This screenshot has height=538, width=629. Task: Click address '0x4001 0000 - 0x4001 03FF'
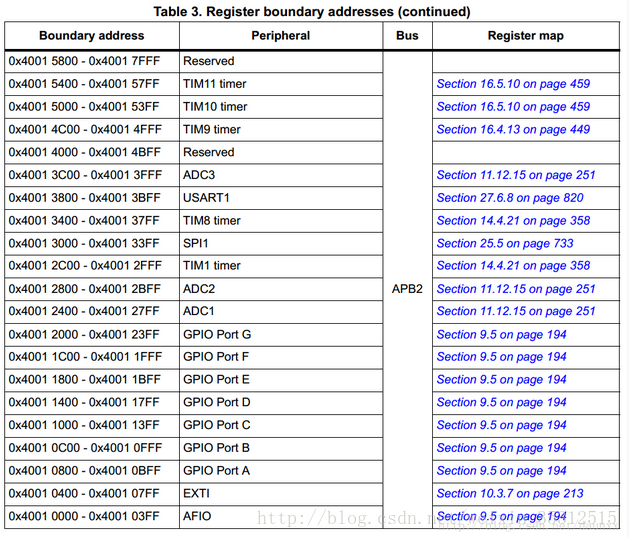84,516
